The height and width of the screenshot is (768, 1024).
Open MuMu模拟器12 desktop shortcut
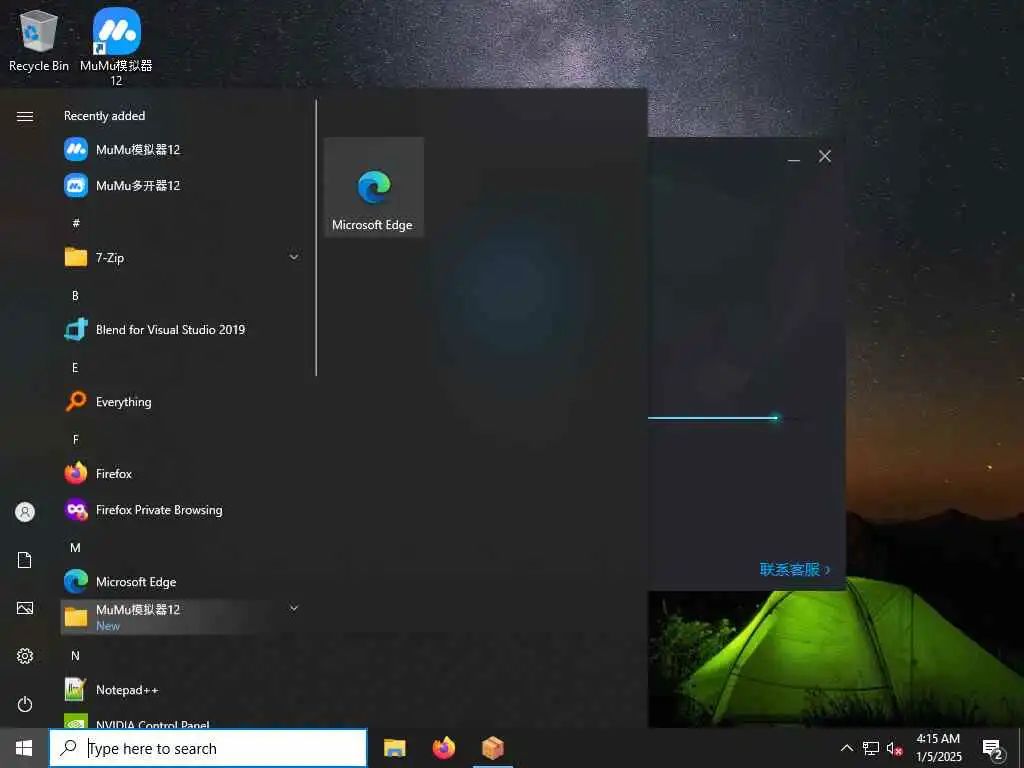pyautogui.click(x=116, y=46)
